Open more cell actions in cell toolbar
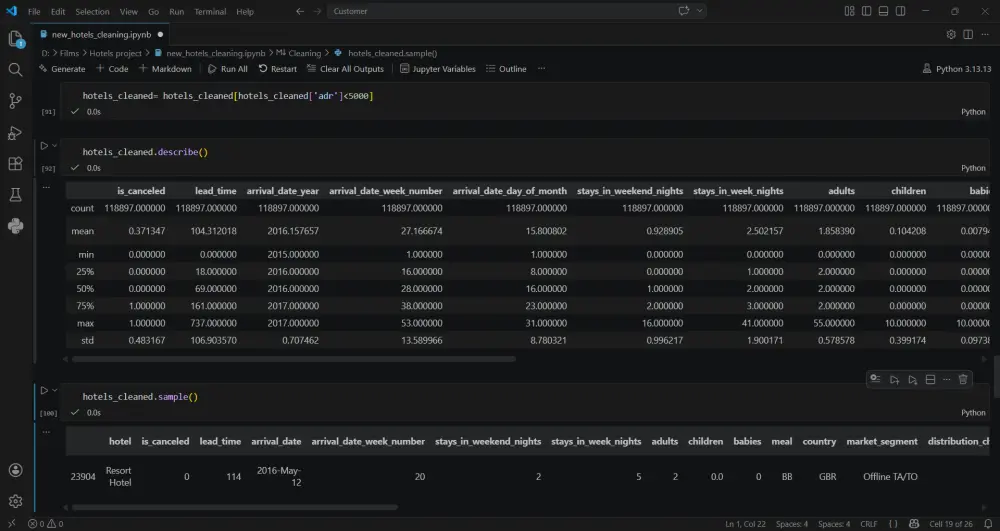This screenshot has width=1000, height=531. (946, 379)
